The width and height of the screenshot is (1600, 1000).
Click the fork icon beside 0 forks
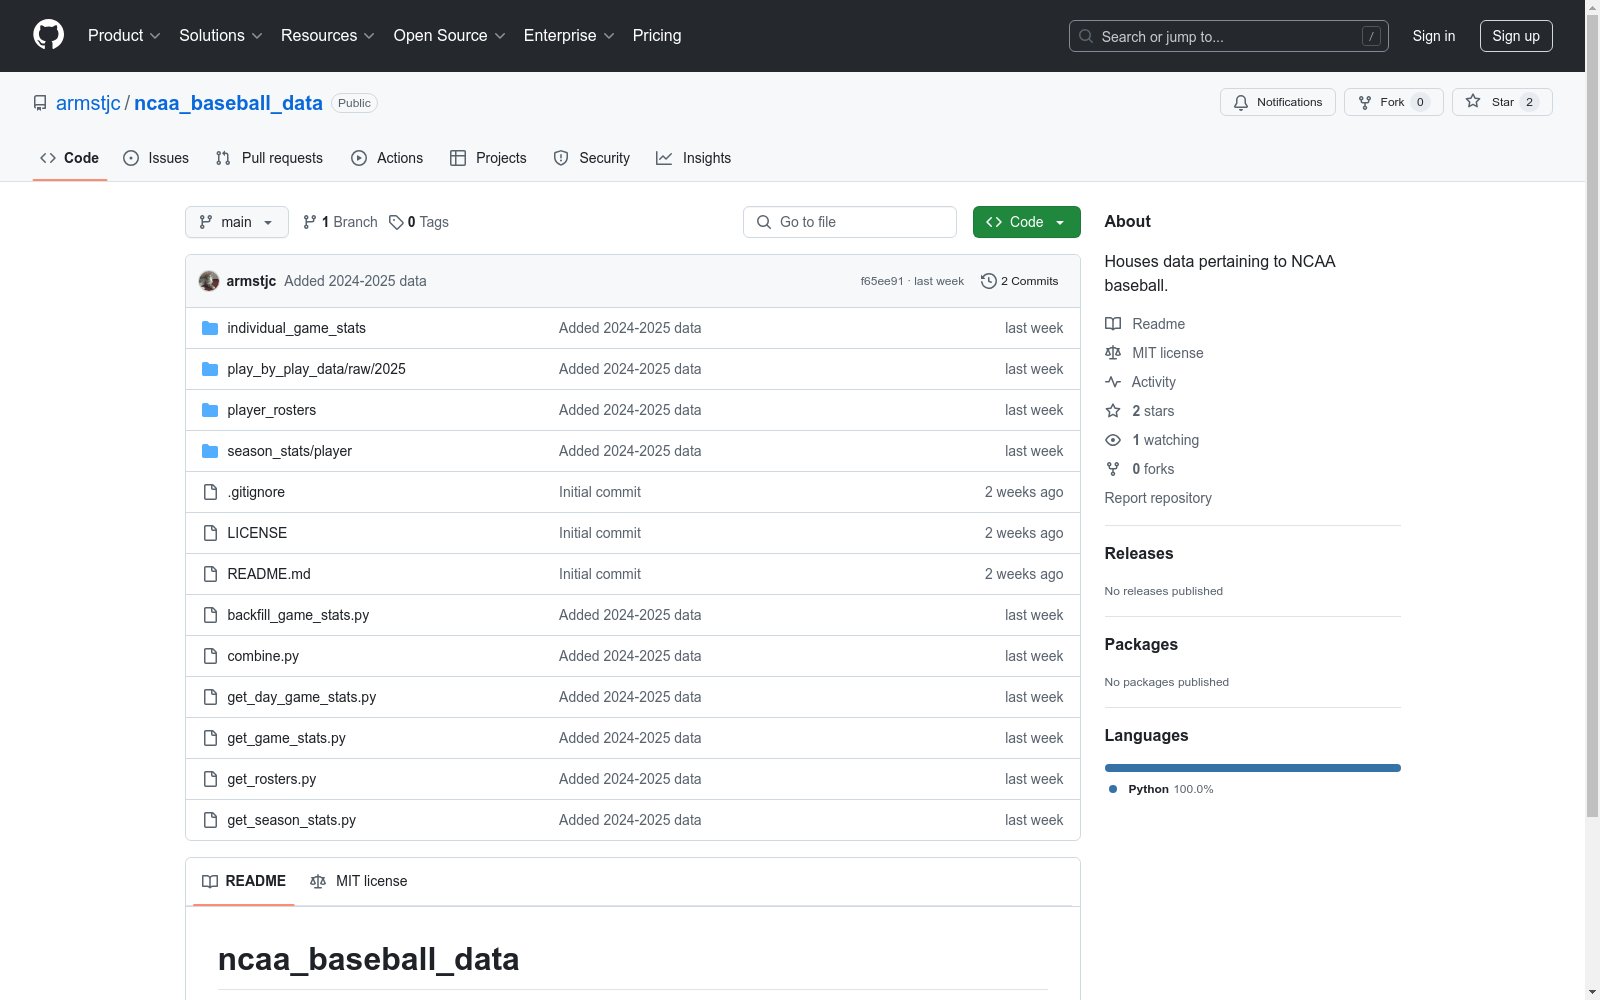(x=1113, y=469)
